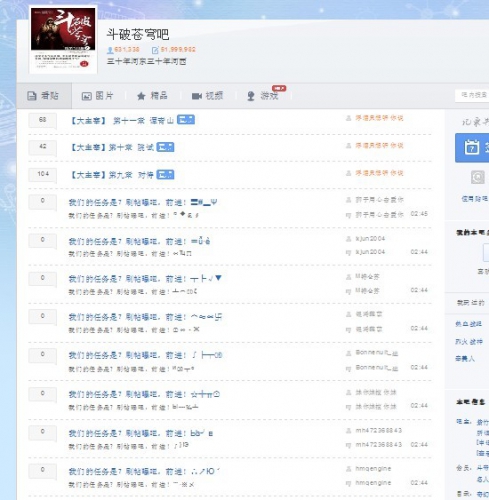This screenshot has width=489, height=500.
Task: Click the post count edit icon
Action: 155,50
